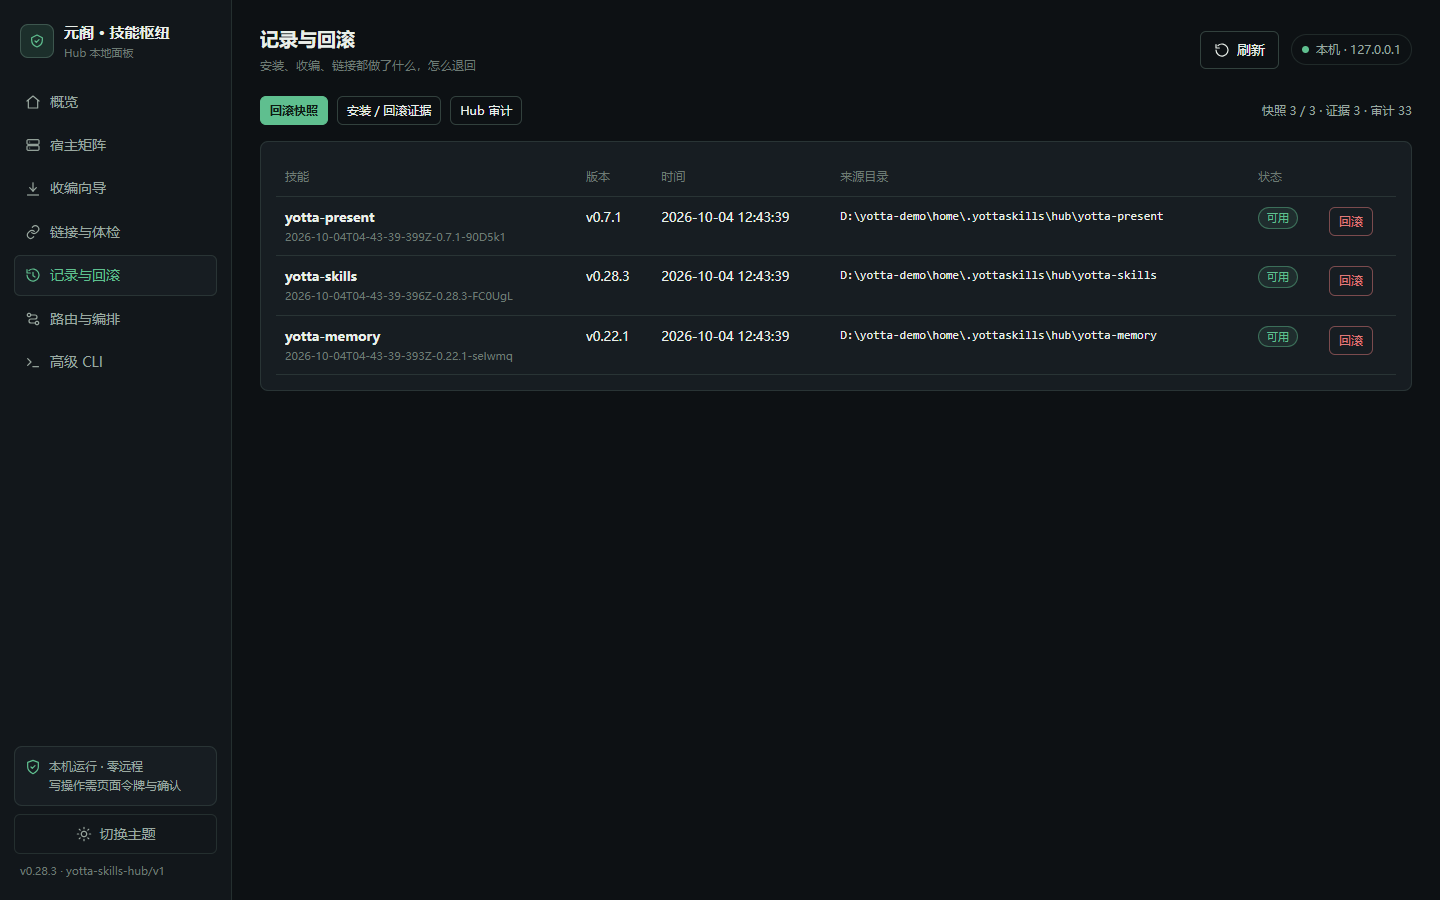Click the history icon beside 记录与回滚
The height and width of the screenshot is (900, 1440).
click(x=33, y=275)
